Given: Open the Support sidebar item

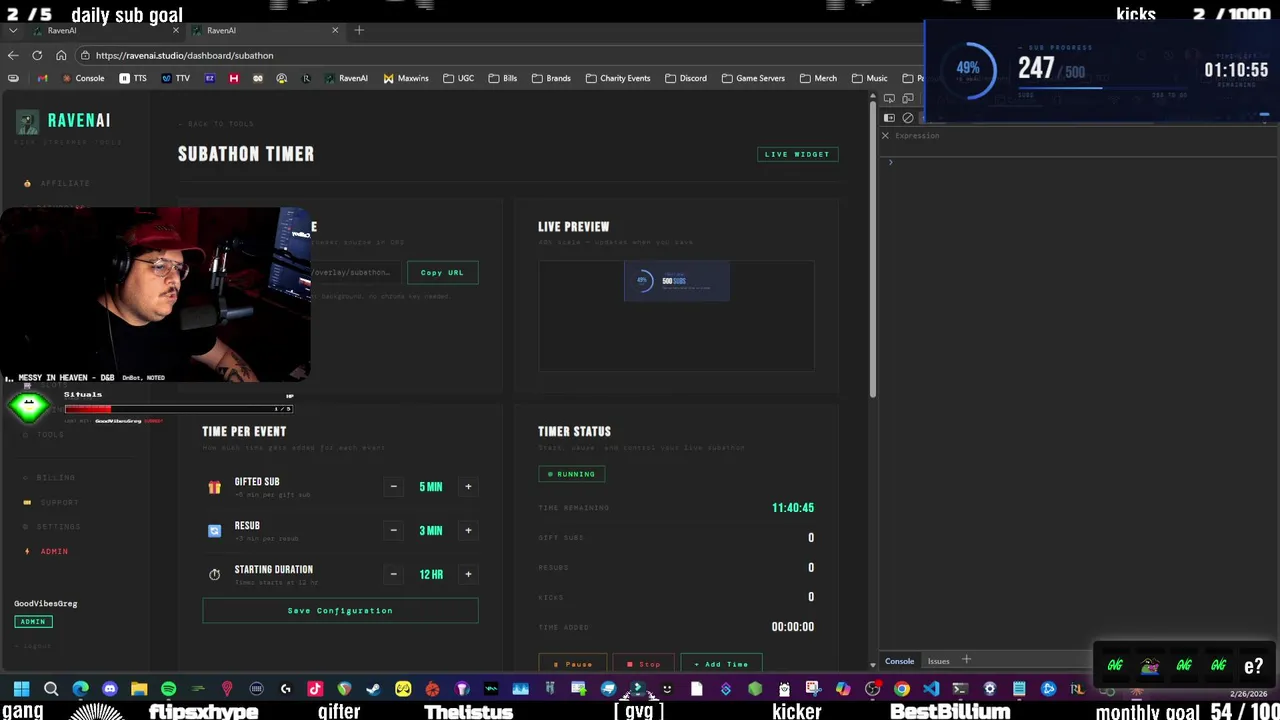Looking at the screenshot, I should click(51, 502).
